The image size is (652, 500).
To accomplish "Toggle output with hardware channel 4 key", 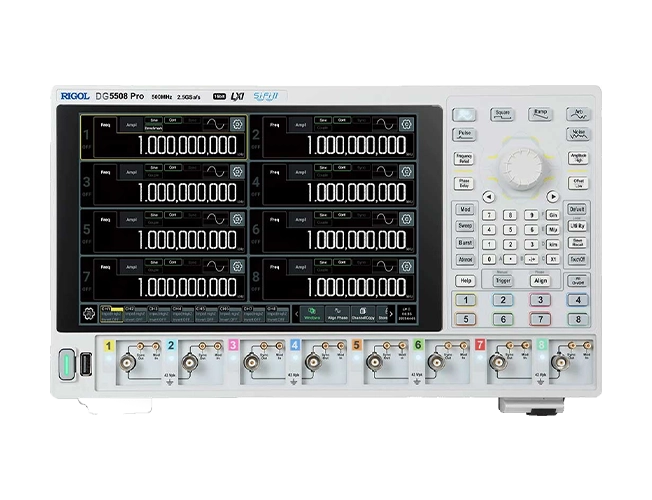I will tap(578, 300).
